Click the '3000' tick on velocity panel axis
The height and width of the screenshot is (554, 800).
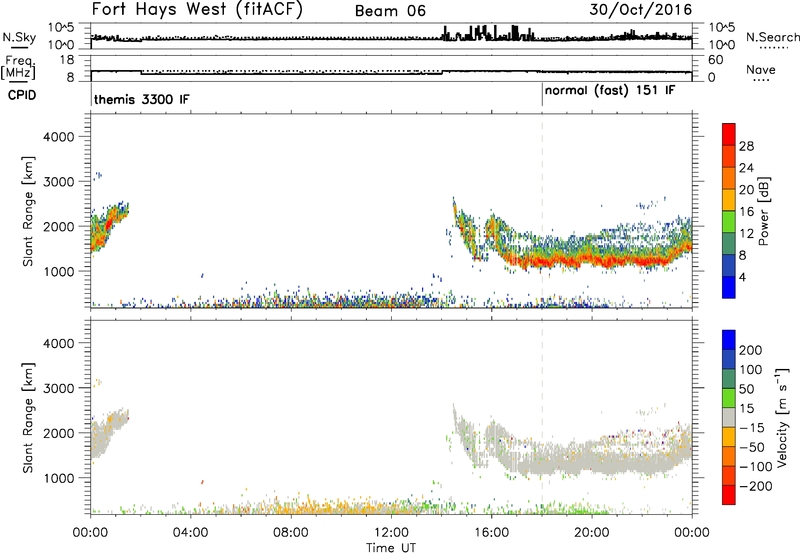coord(58,388)
